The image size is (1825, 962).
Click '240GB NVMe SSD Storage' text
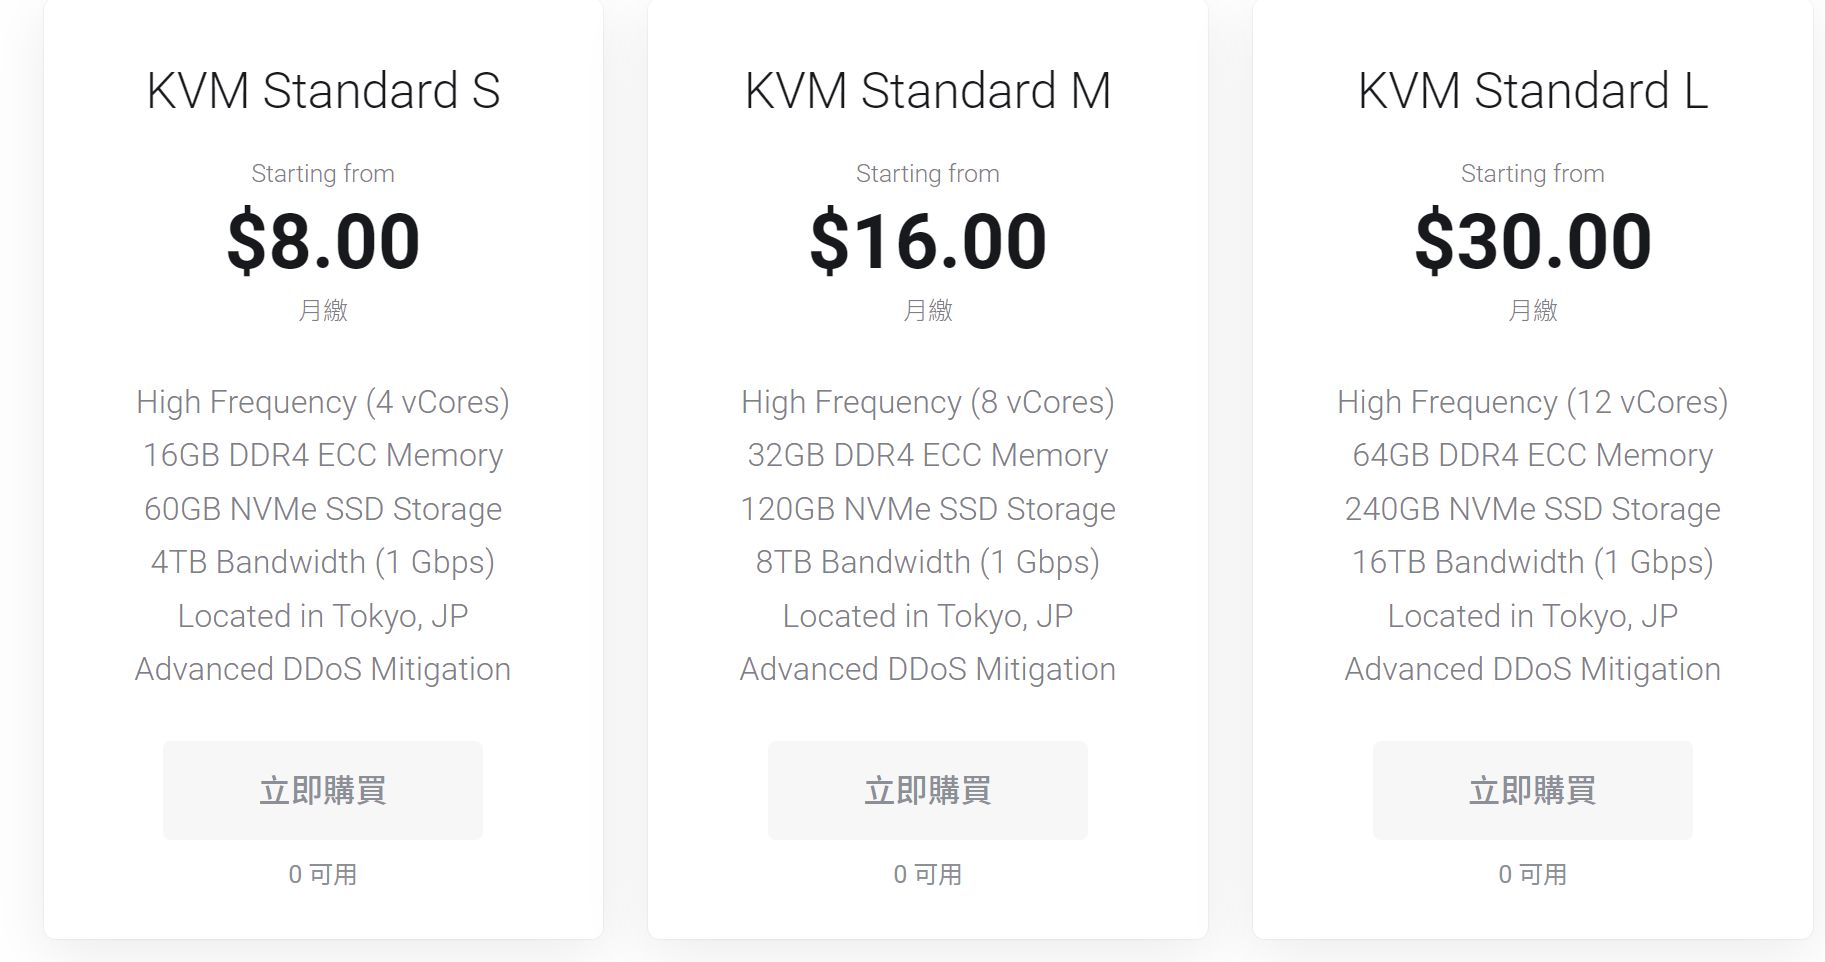click(1533, 509)
